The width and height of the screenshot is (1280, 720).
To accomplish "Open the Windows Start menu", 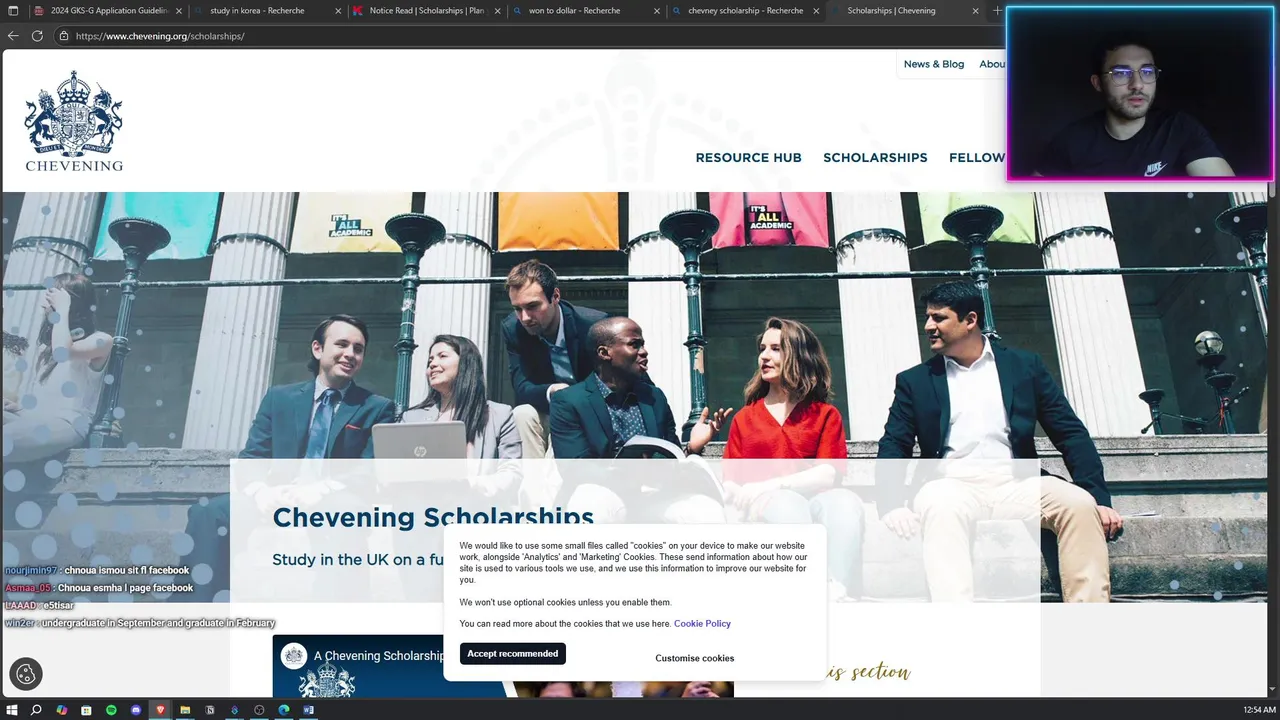I will tap(12, 710).
